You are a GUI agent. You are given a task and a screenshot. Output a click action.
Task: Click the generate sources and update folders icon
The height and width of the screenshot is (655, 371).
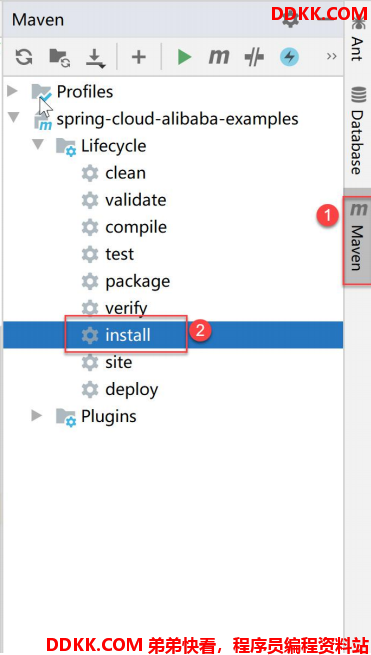[59, 56]
